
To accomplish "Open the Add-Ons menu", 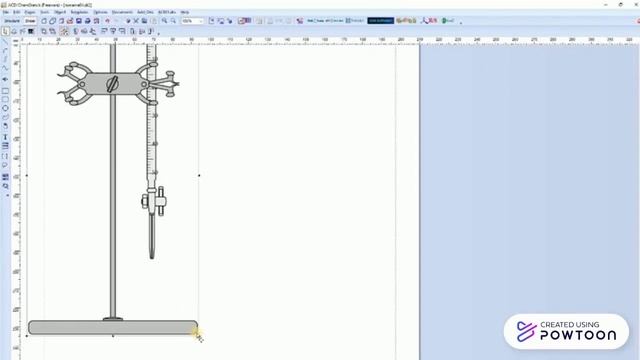I will pyautogui.click(x=145, y=12).
